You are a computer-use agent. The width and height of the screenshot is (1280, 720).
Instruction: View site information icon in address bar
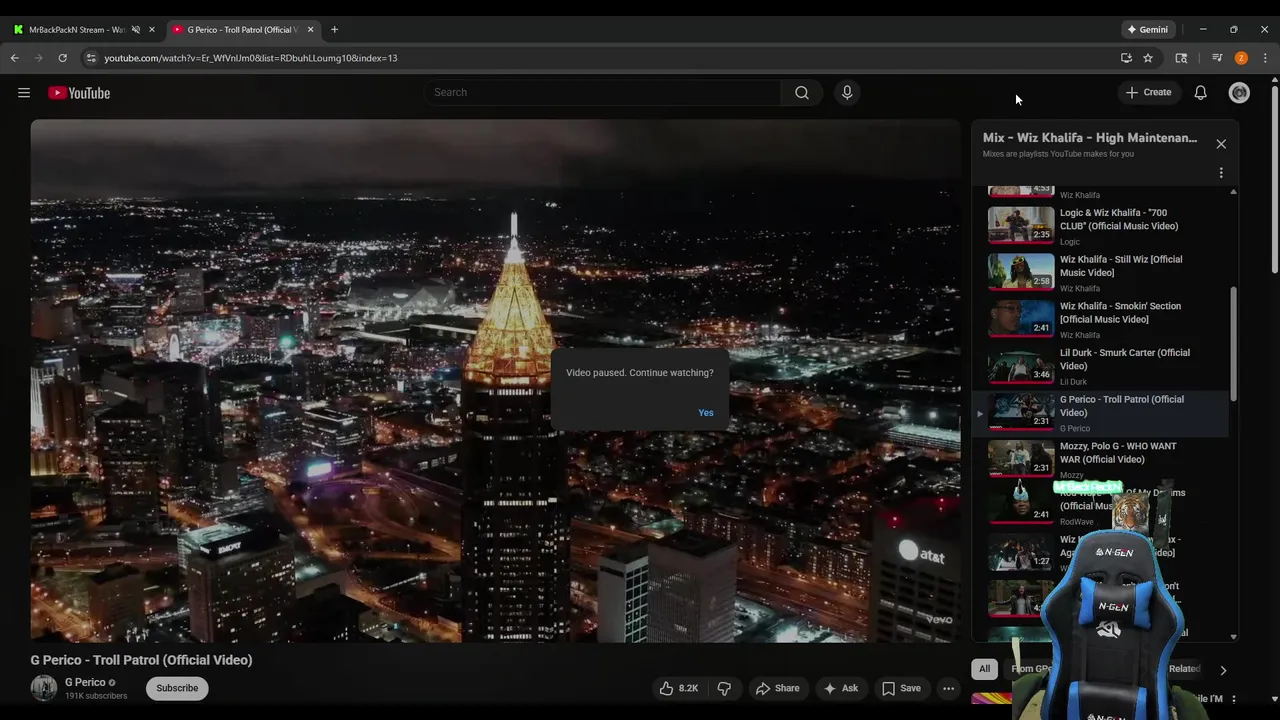click(x=91, y=58)
